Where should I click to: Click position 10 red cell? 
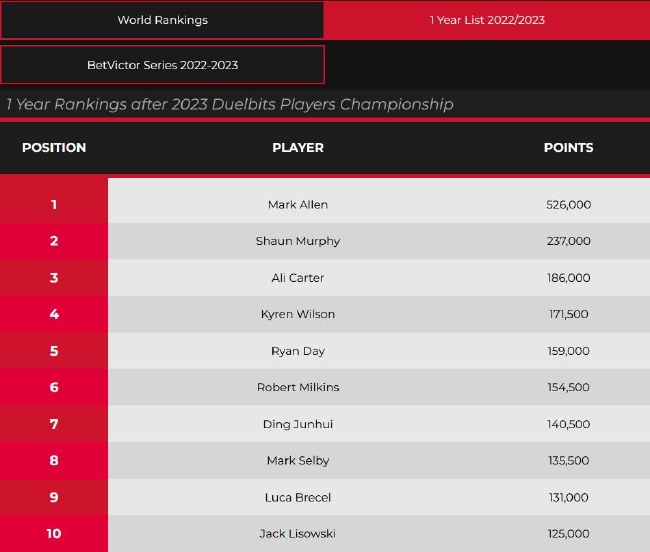[x=54, y=533]
